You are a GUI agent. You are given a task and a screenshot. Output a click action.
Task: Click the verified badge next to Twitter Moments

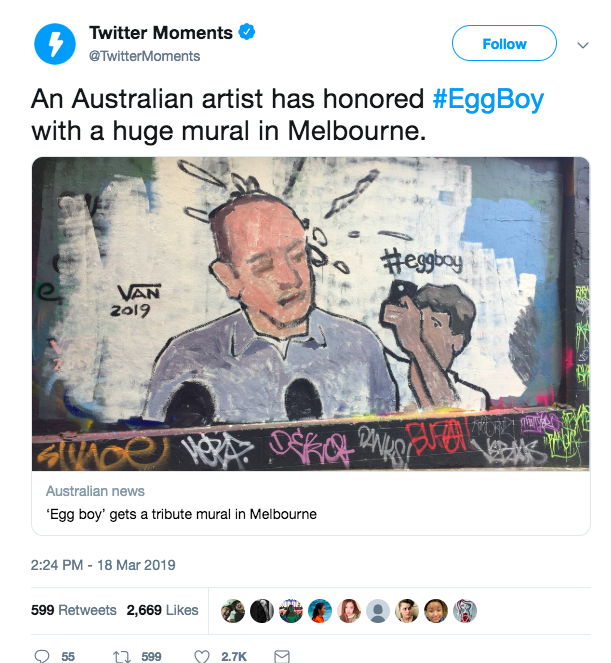pos(247,32)
